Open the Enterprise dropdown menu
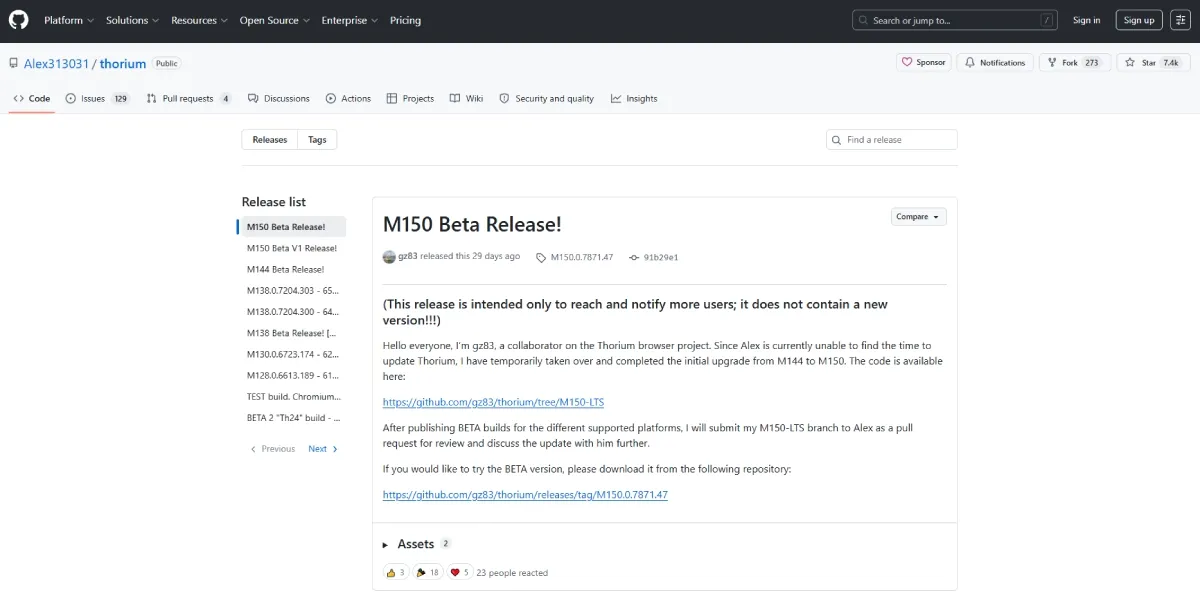The image size is (1200, 592). [x=350, y=20]
